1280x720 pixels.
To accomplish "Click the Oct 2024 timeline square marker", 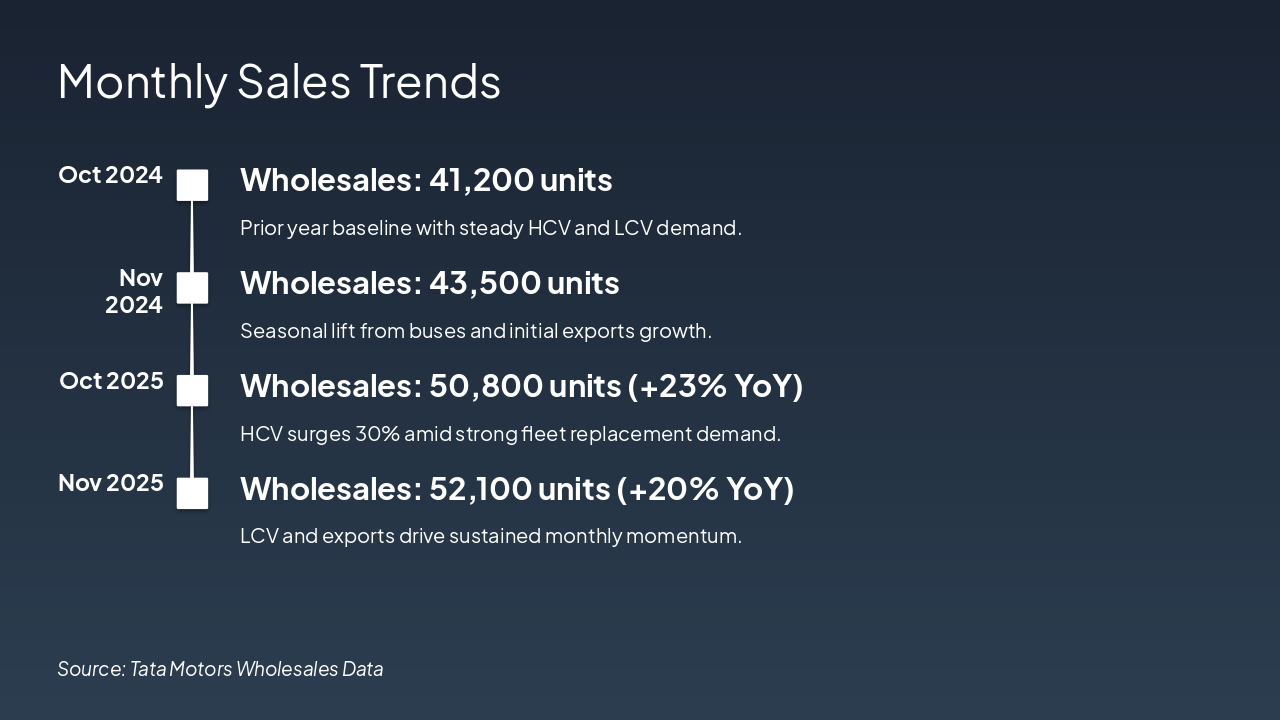I will [x=193, y=185].
